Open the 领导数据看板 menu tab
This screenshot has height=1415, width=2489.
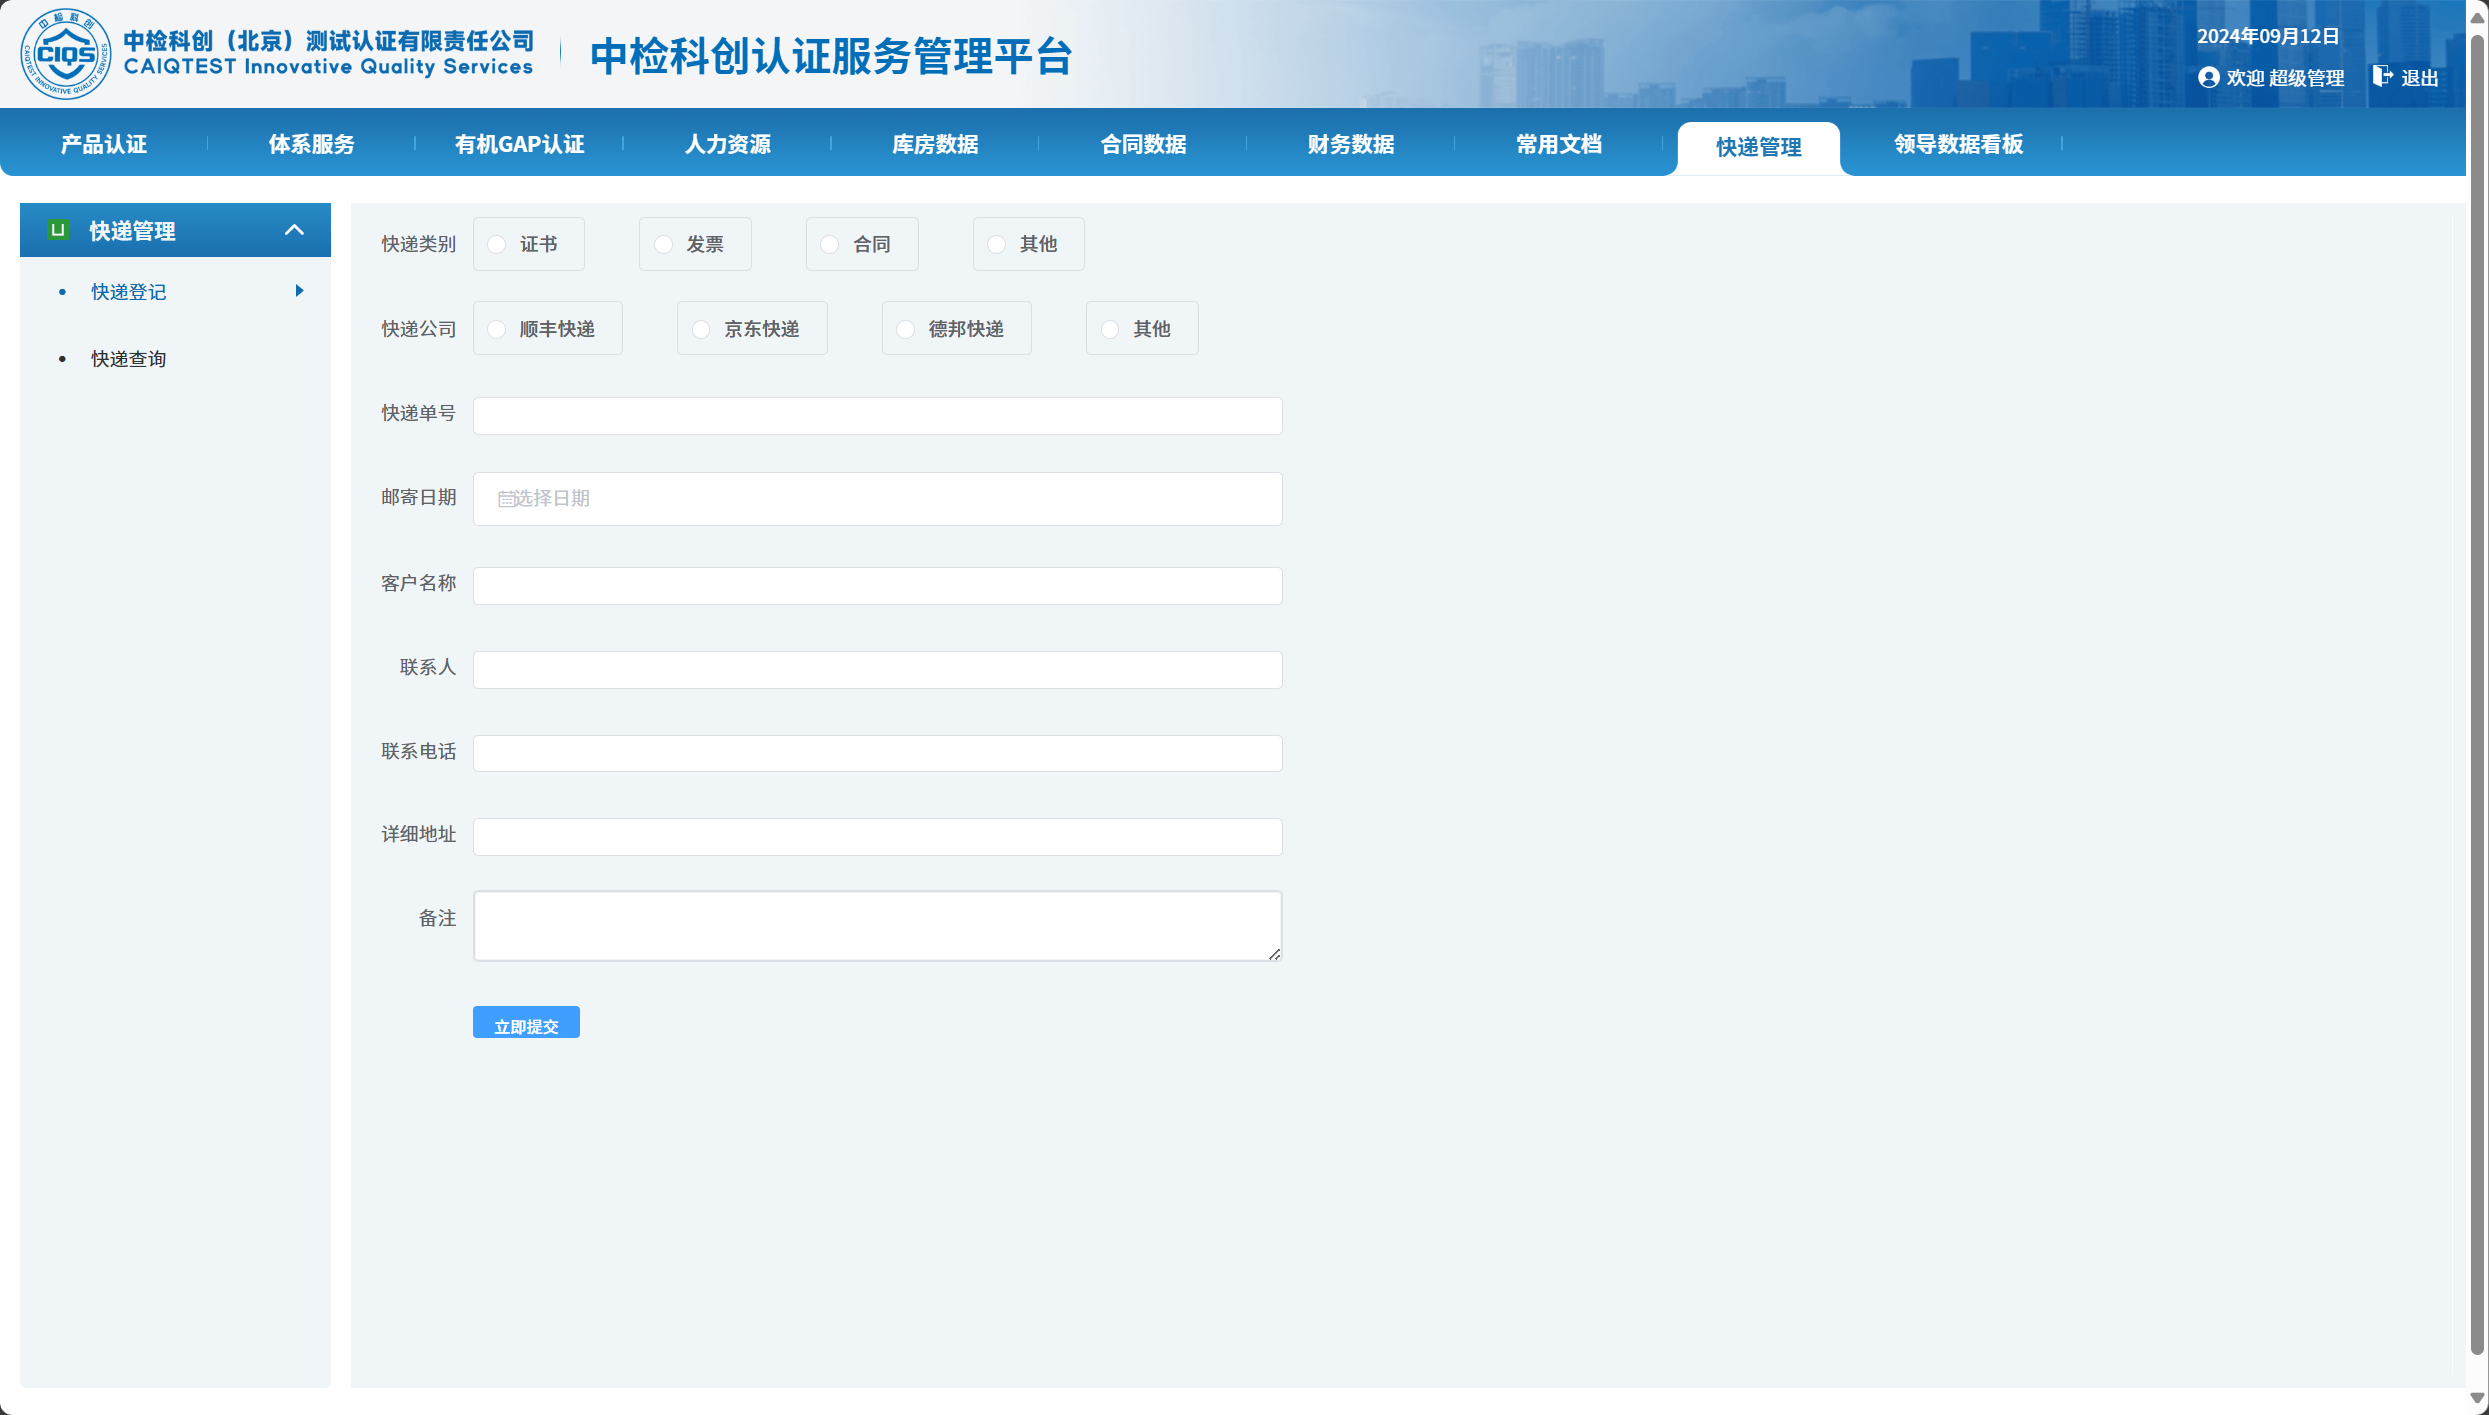point(1957,144)
